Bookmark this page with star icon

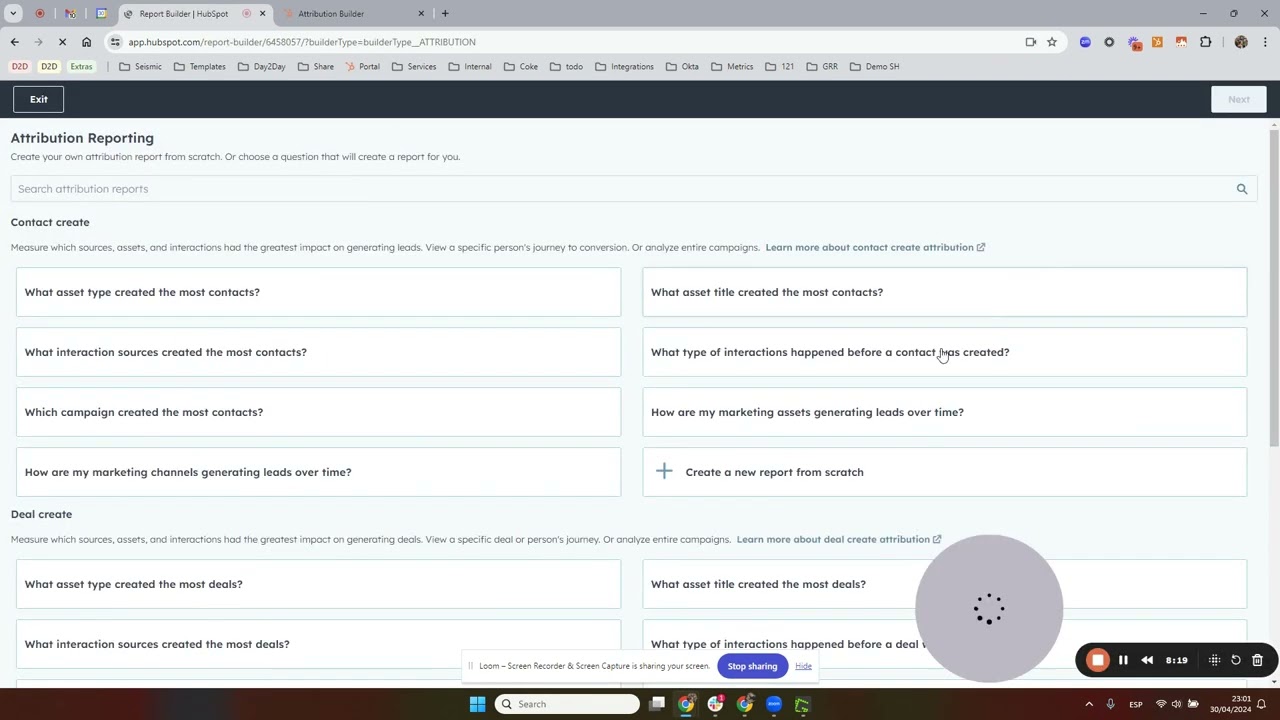1052,42
